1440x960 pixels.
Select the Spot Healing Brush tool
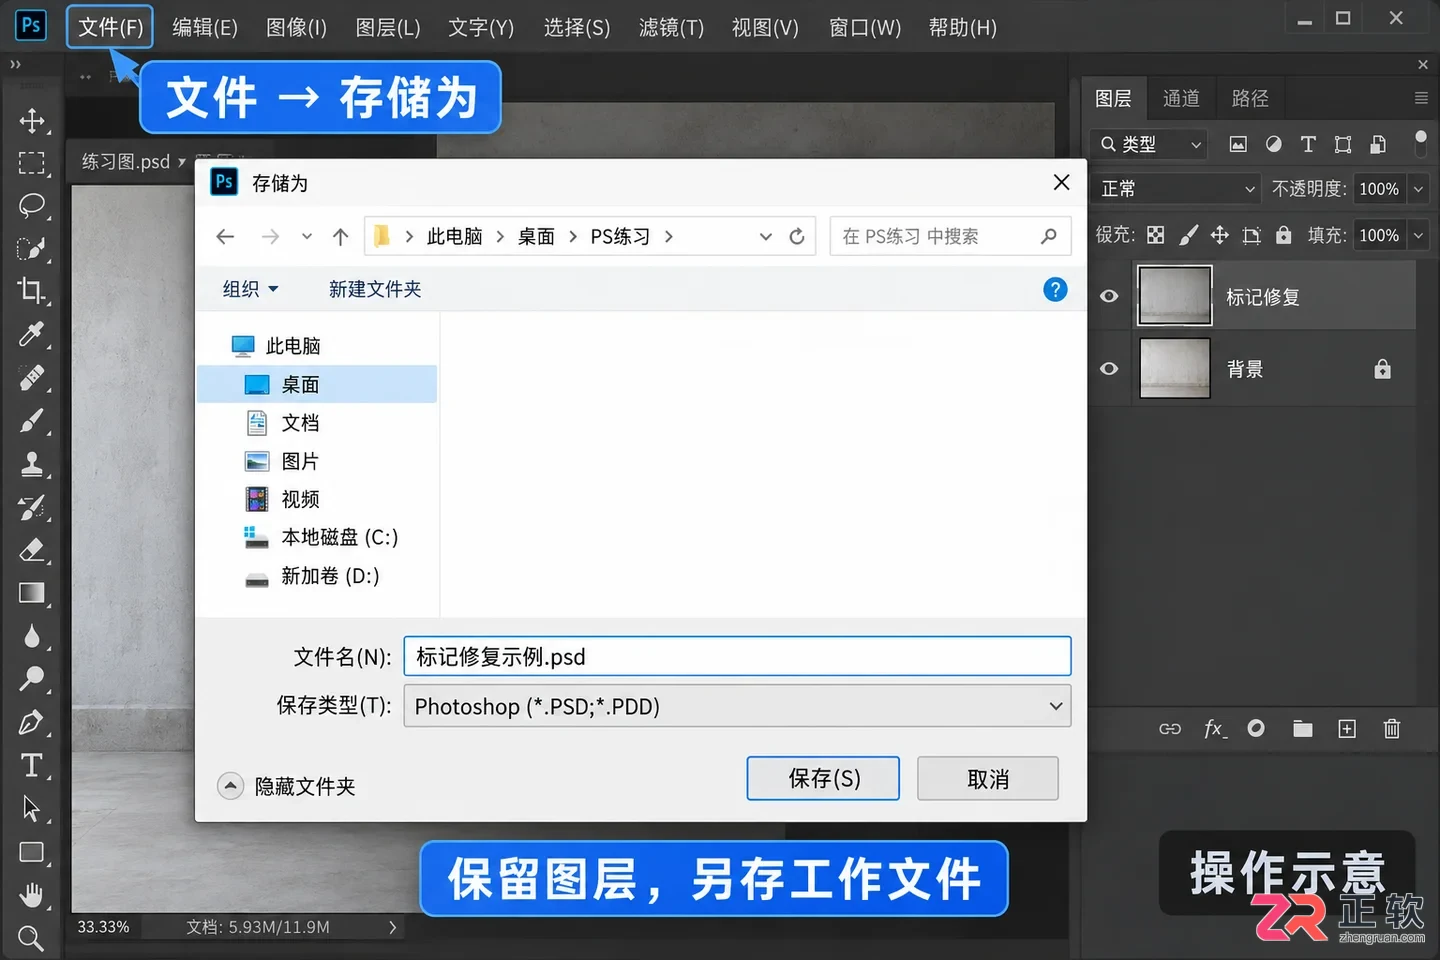click(x=32, y=378)
